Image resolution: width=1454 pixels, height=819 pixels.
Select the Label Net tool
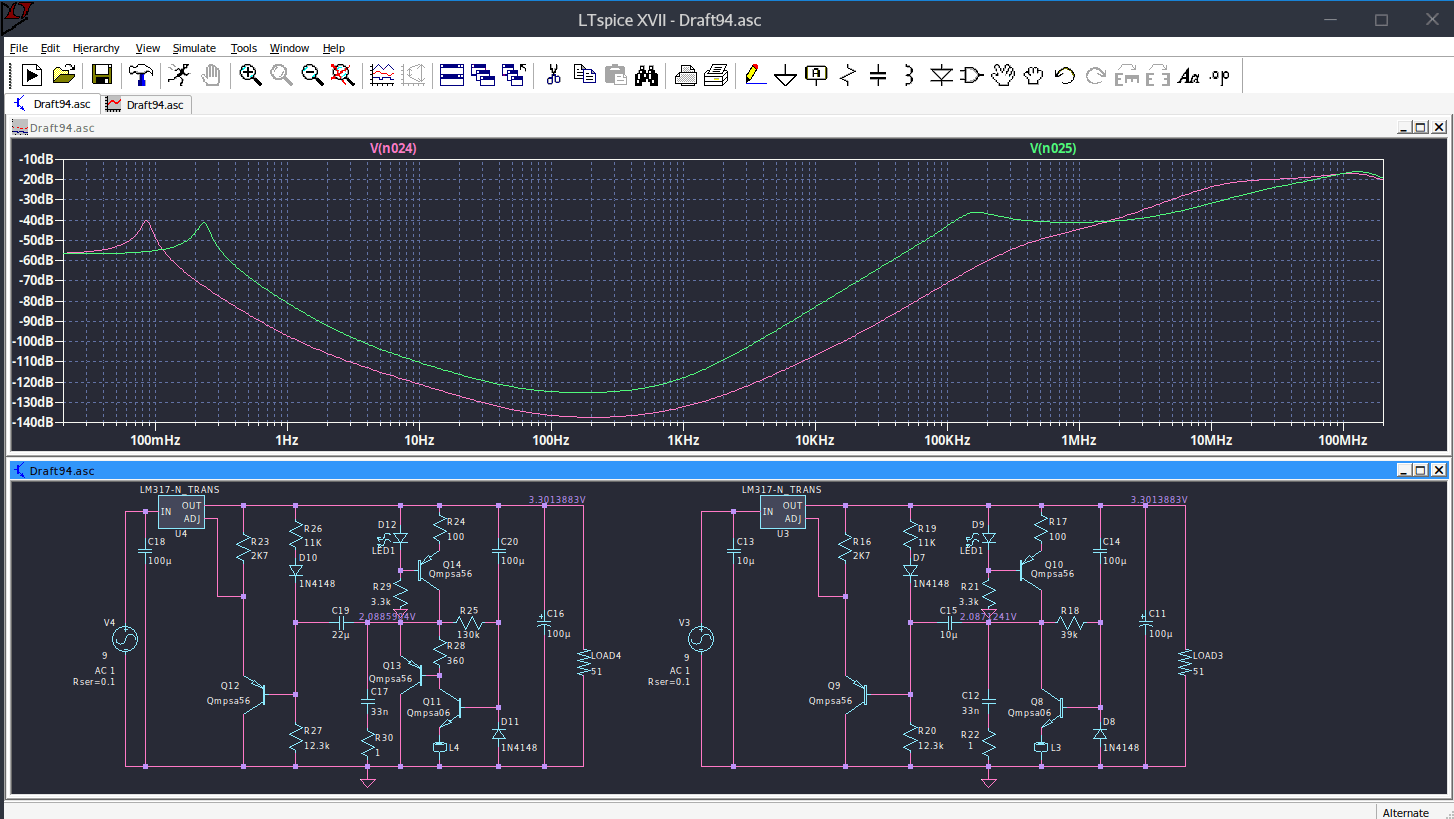[817, 75]
